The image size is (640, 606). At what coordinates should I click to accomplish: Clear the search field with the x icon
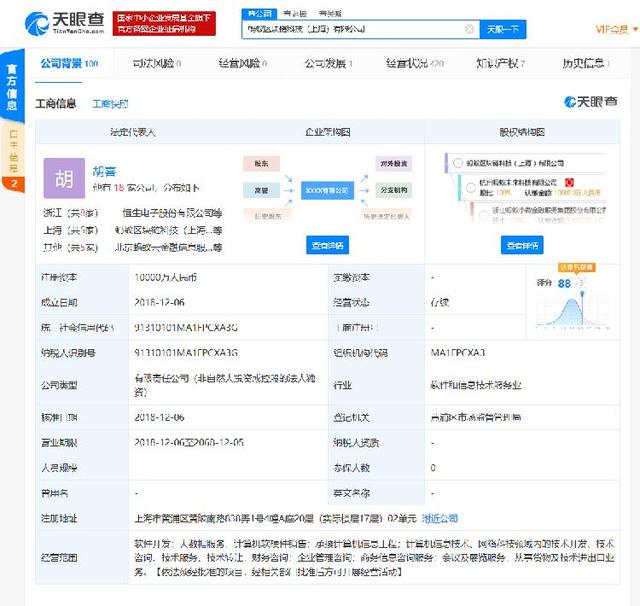tap(470, 29)
